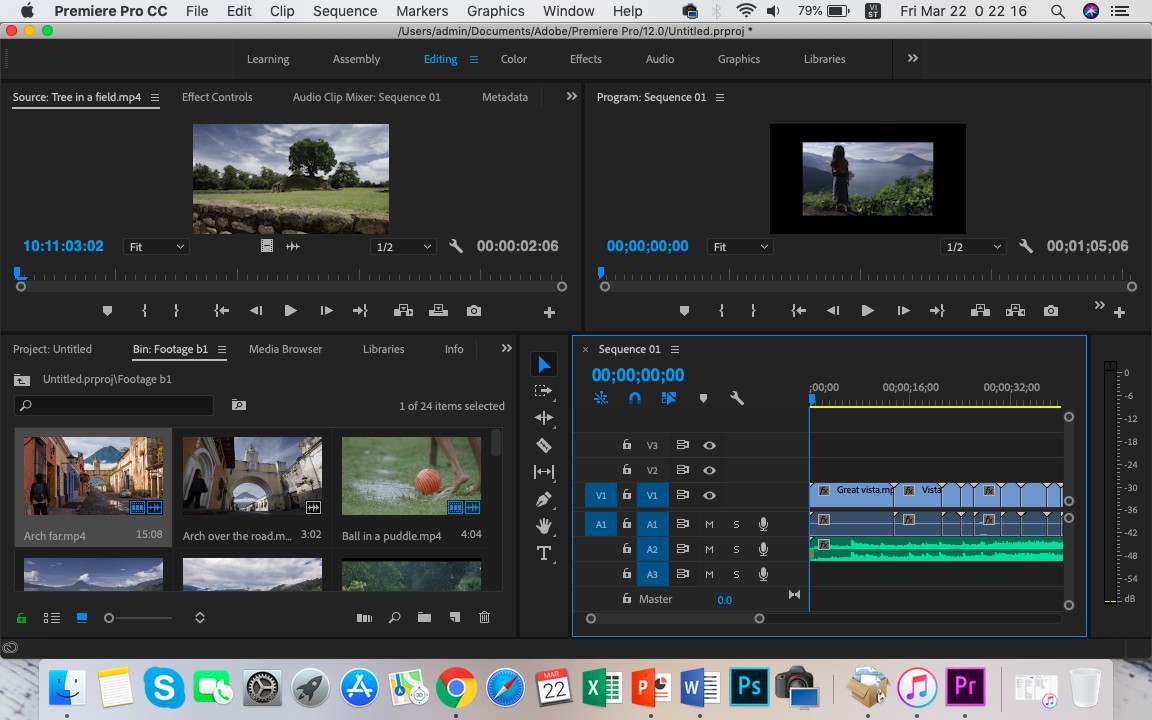1152x720 pixels.
Task: Select the Razor tool
Action: [x=544, y=444]
